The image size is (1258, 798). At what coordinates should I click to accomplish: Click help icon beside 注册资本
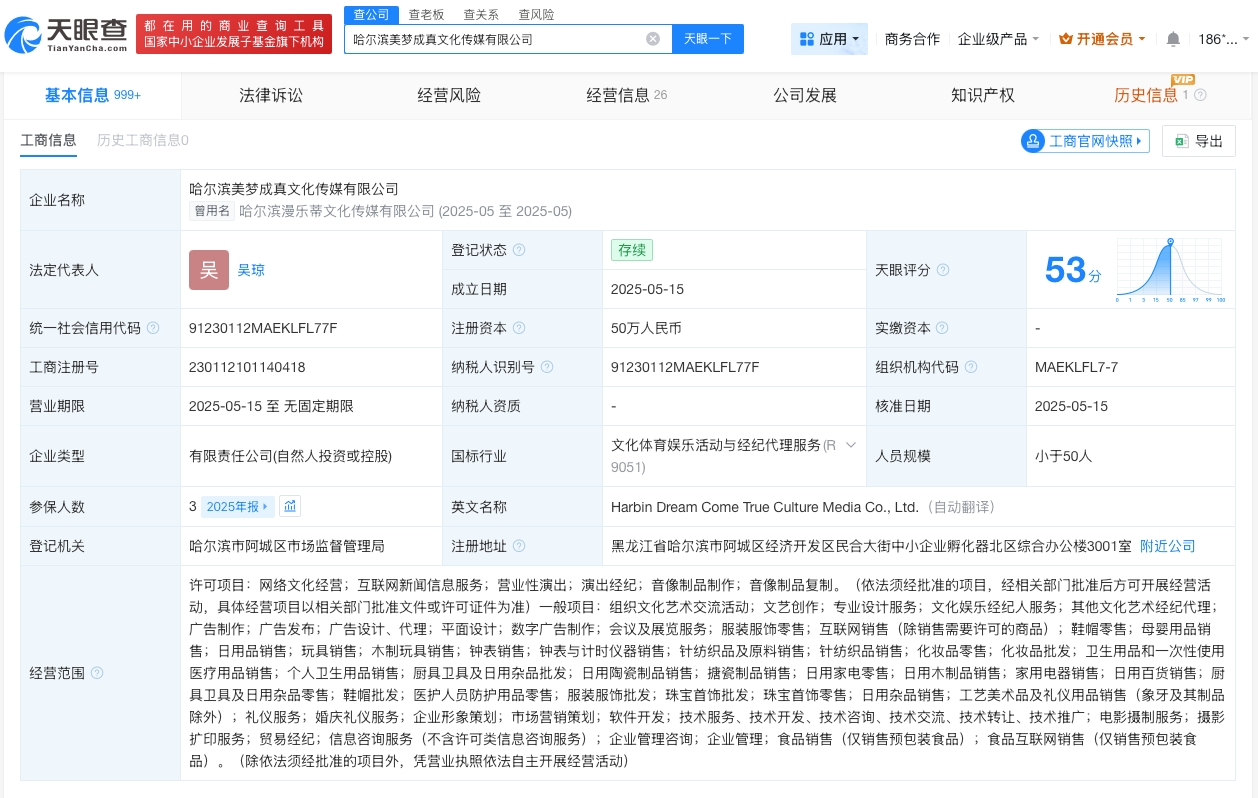click(519, 328)
